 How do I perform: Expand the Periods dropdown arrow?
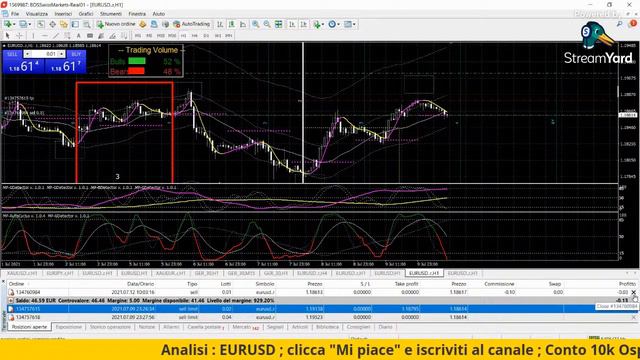tap(338, 24)
